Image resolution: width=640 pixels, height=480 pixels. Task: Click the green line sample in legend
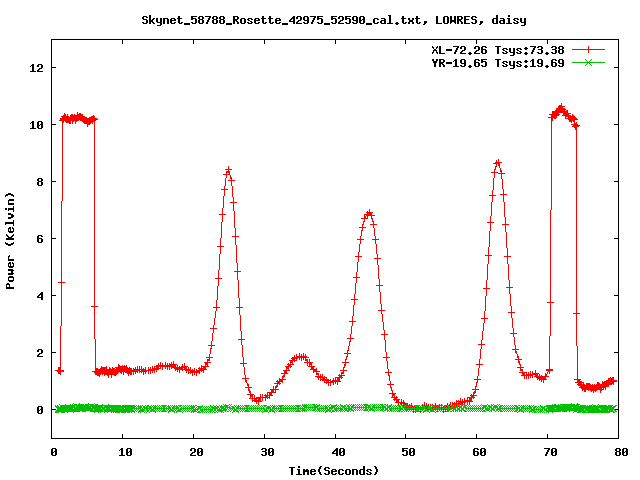tap(588, 62)
